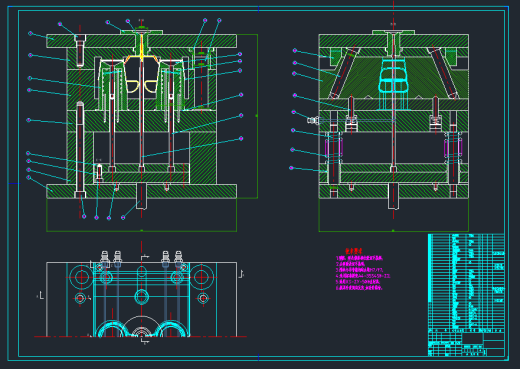
Task: Click the cyan parts list table
Action: [466, 281]
